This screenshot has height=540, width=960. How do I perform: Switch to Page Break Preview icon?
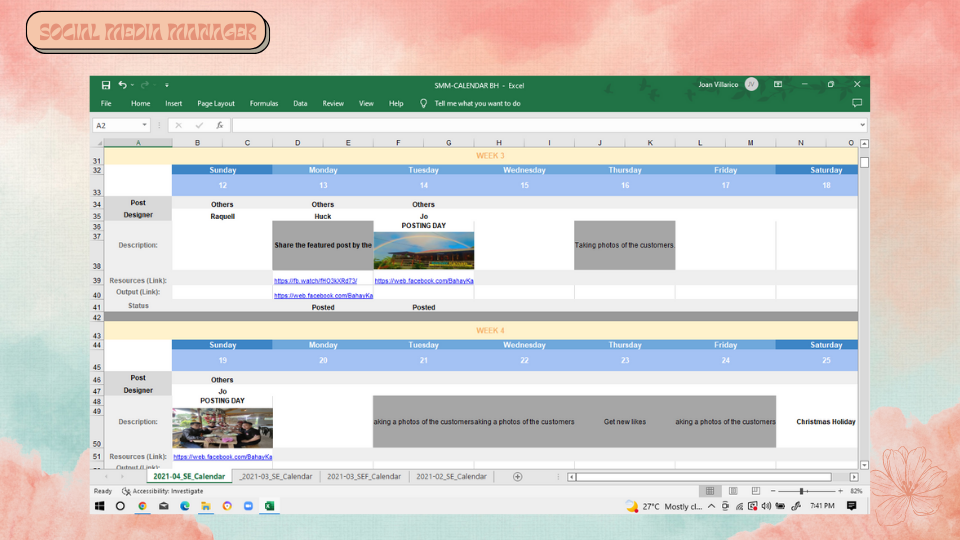756,491
